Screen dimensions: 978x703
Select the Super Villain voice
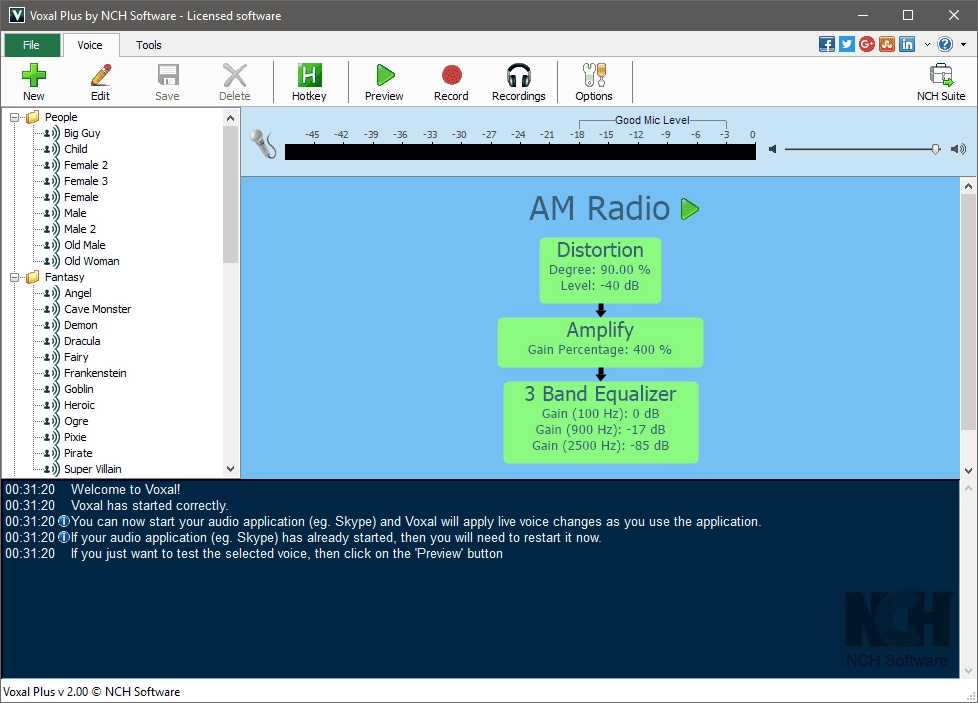pos(92,469)
